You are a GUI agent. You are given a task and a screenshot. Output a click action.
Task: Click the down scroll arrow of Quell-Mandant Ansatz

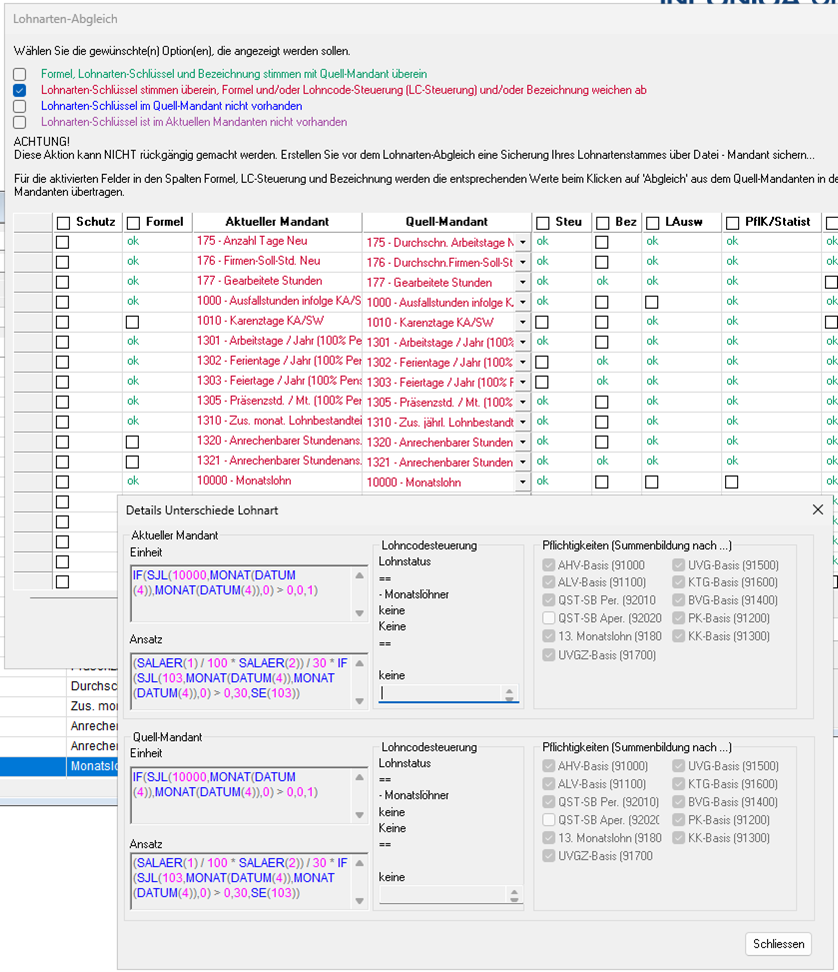point(359,901)
